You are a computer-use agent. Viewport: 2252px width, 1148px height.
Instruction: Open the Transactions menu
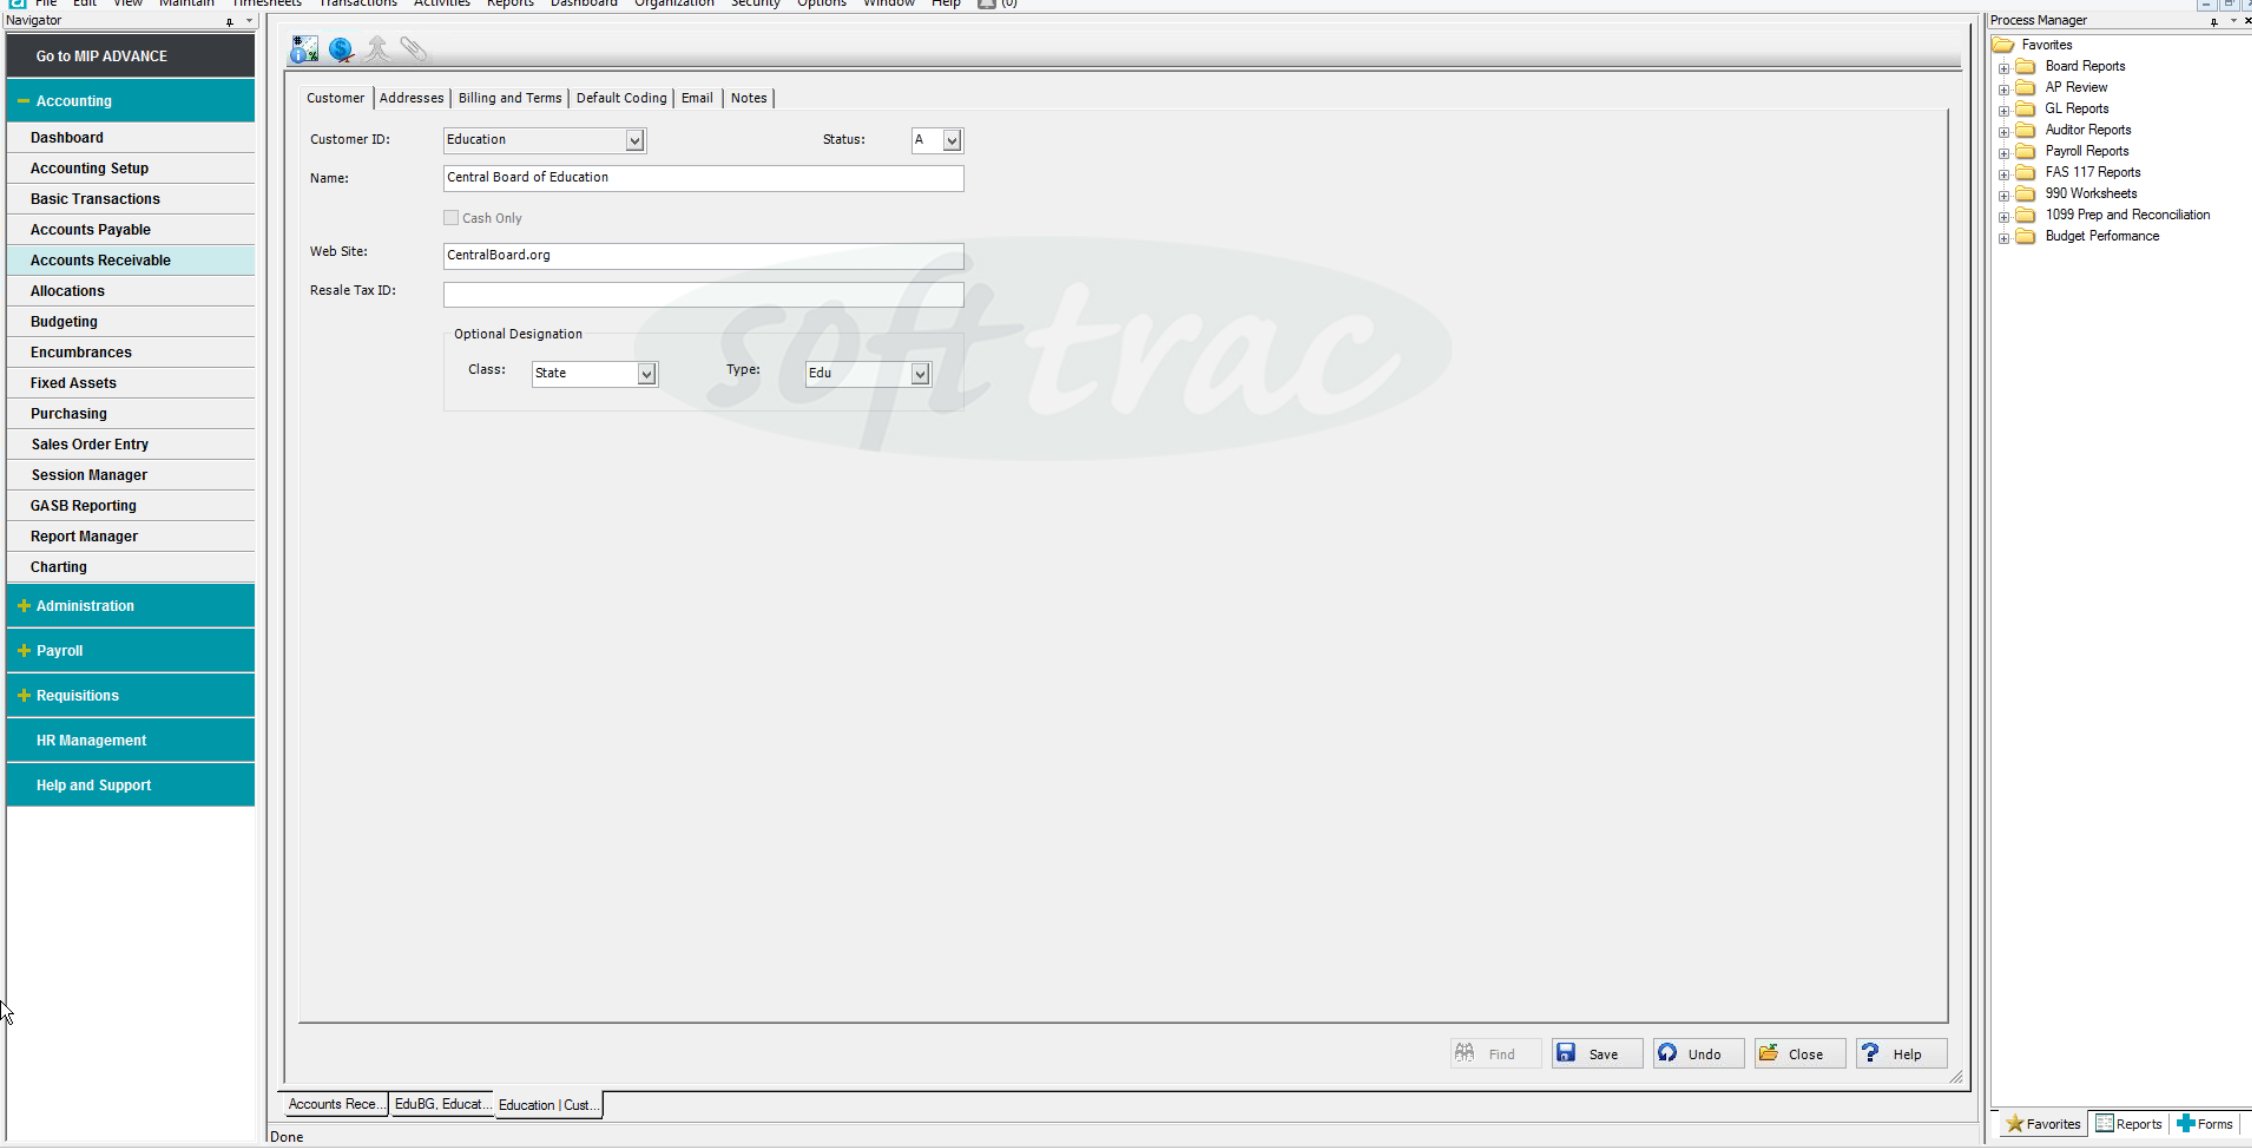coord(358,4)
